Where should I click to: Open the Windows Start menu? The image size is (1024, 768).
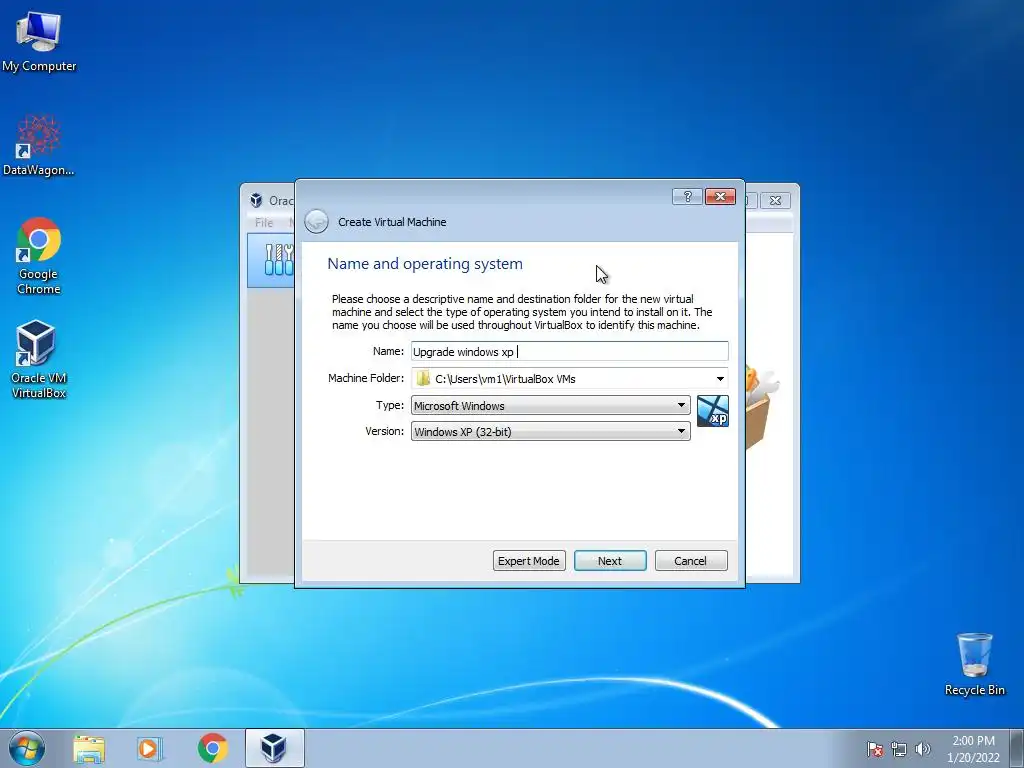click(27, 748)
